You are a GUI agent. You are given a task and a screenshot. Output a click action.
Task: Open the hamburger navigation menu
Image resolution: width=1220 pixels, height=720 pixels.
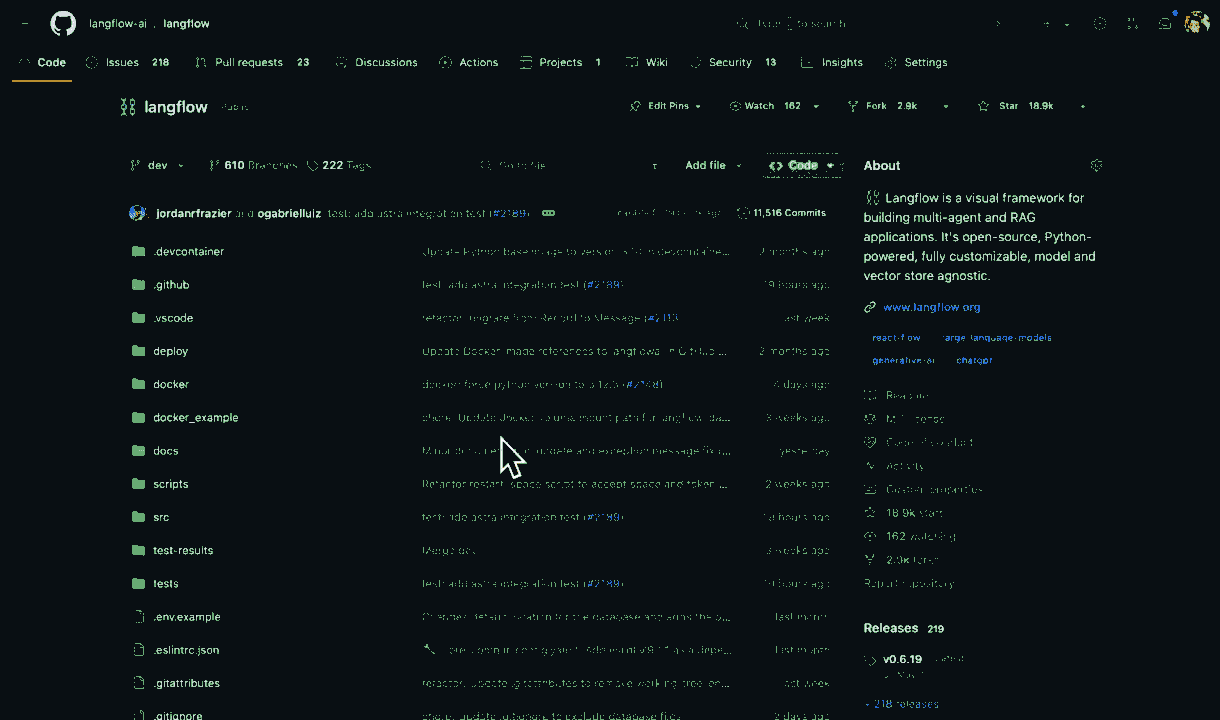24,23
